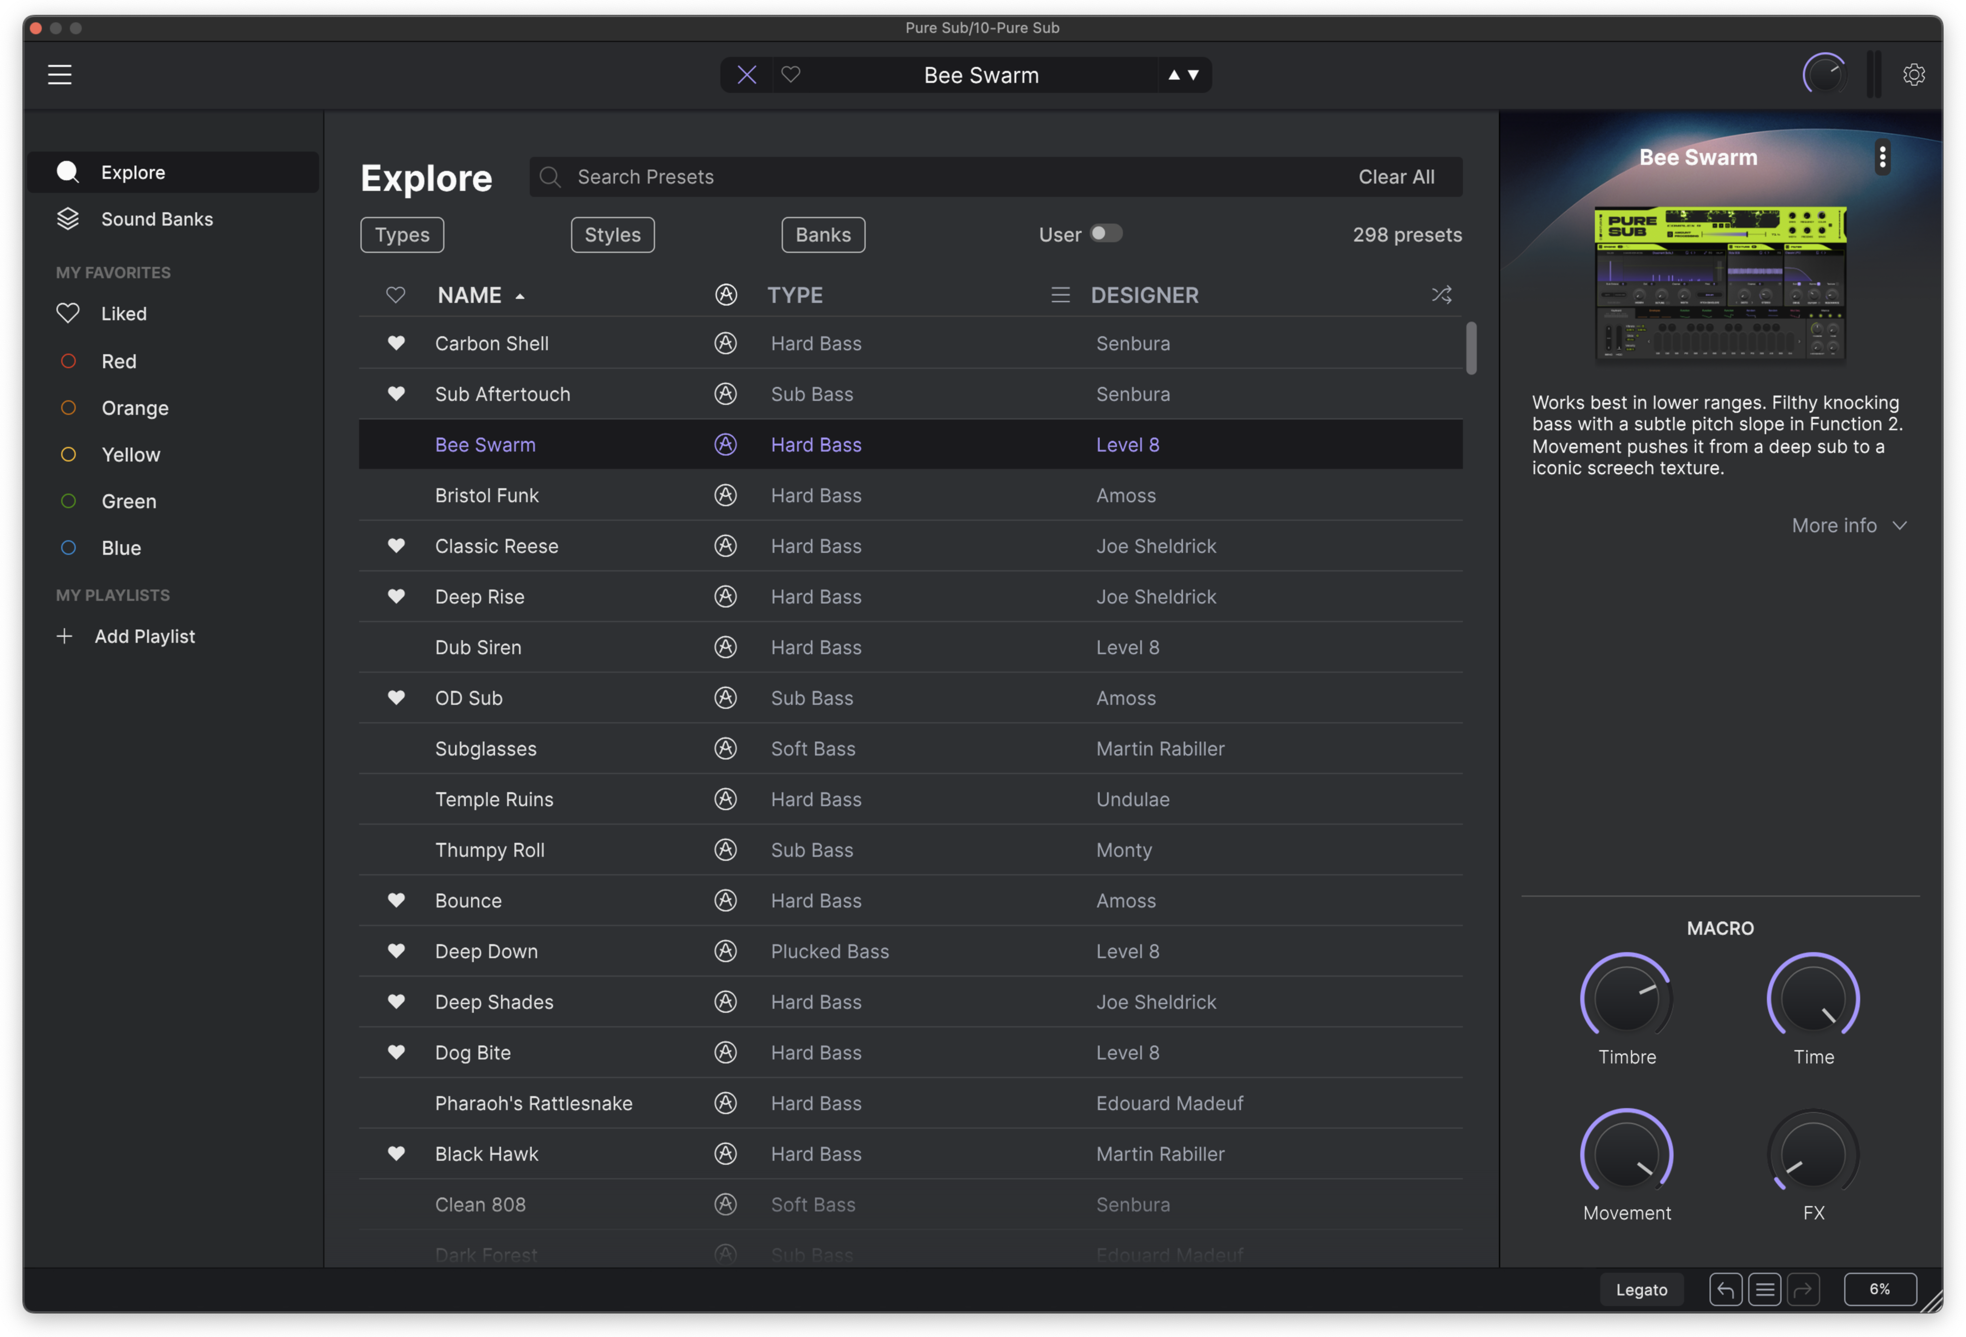Click the FX macro knob

1813,1154
